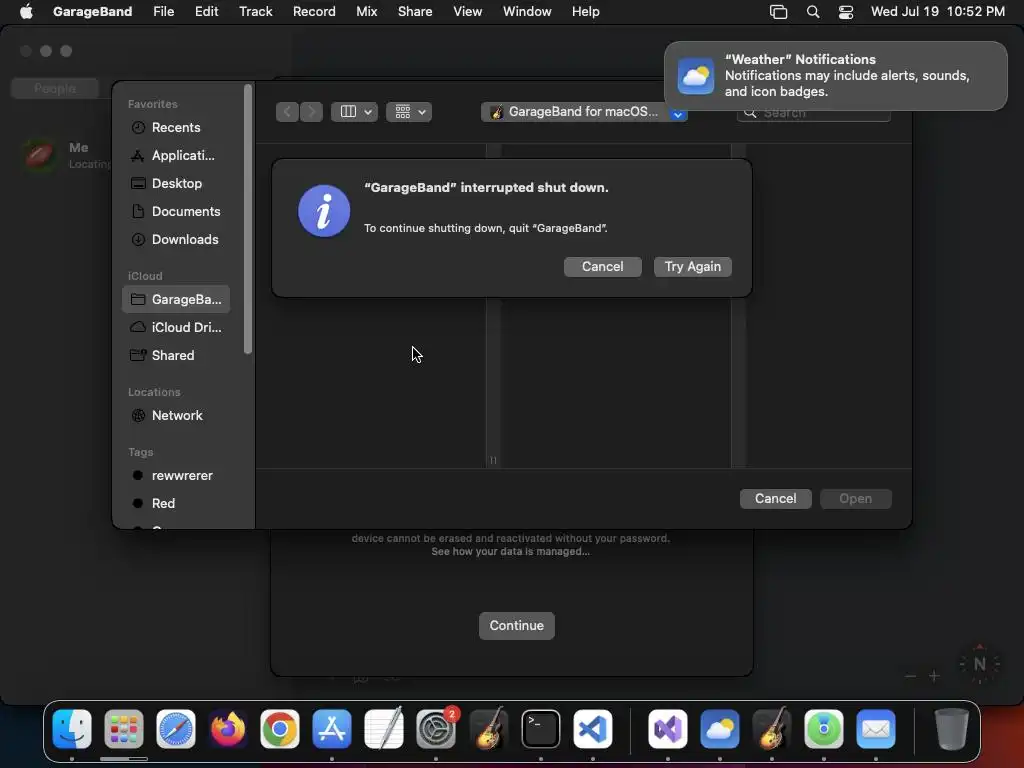This screenshot has height=768, width=1024.
Task: Select Network under Locations
Action: point(176,415)
